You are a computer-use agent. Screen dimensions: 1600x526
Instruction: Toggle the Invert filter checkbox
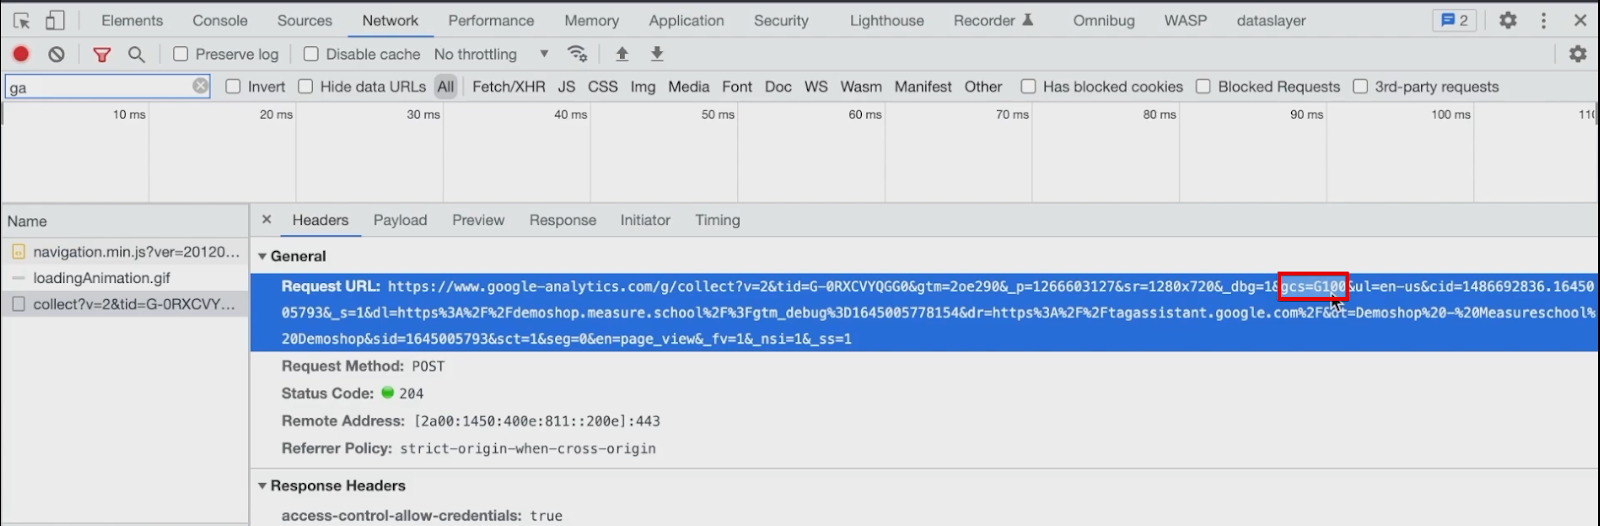coord(233,86)
